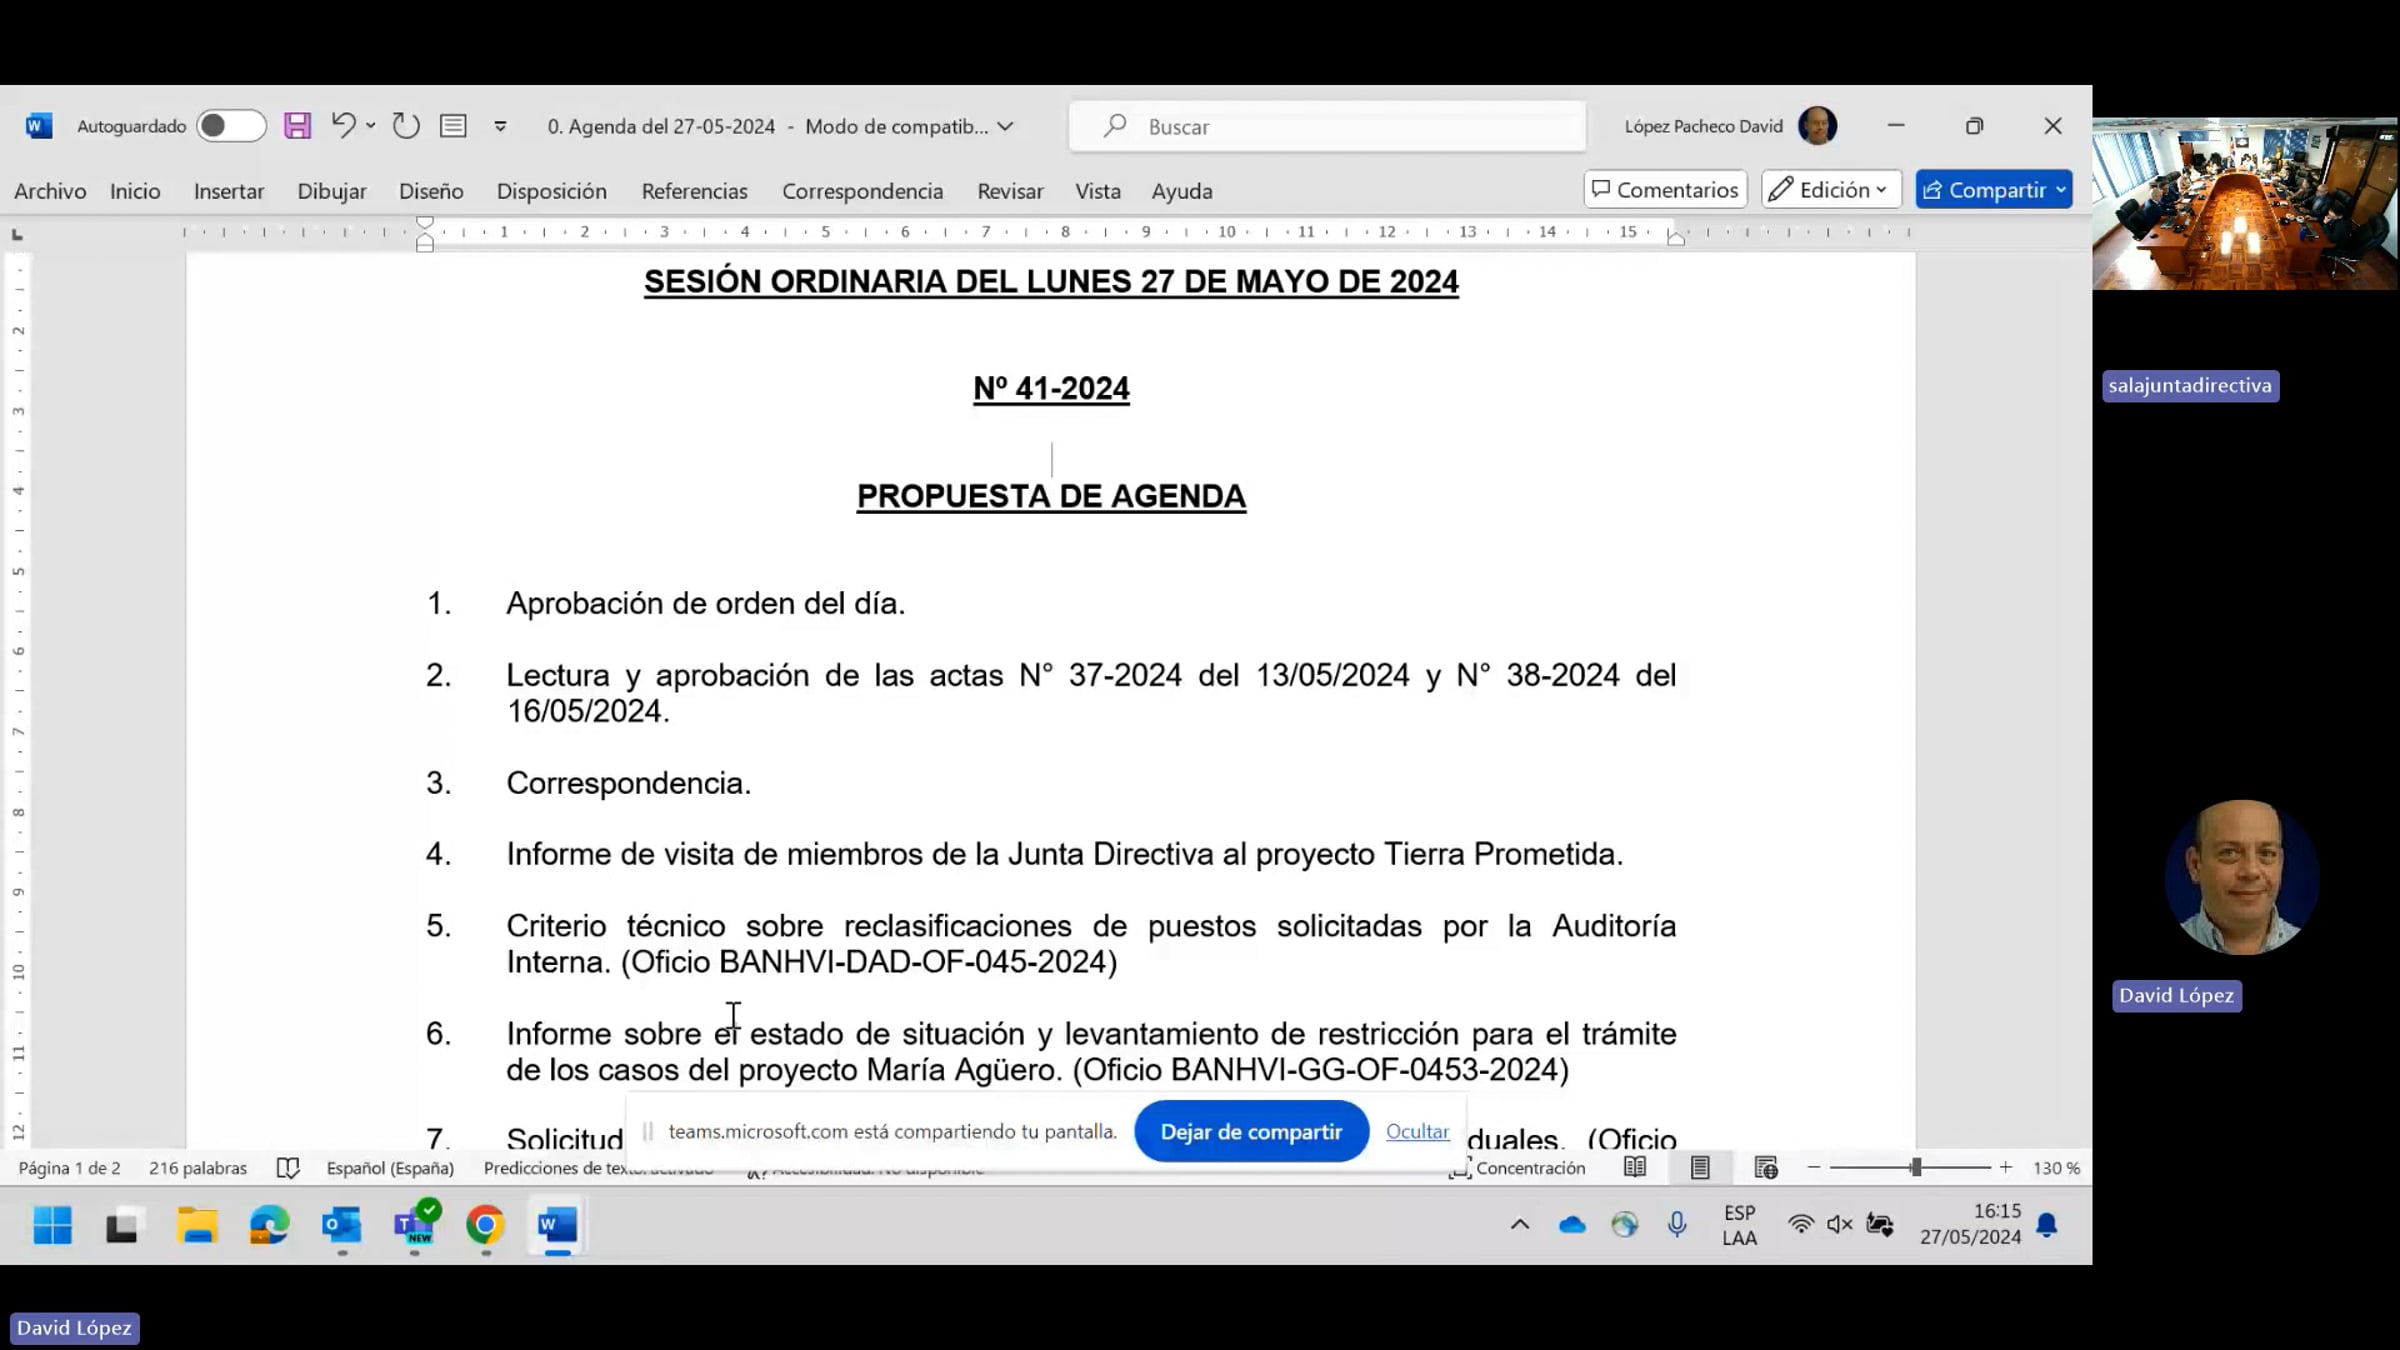The height and width of the screenshot is (1350, 2400).
Task: Change language via Español (España)
Action: pos(390,1168)
